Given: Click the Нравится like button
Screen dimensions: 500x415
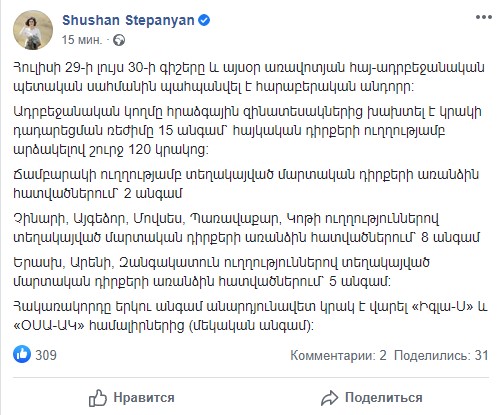Looking at the screenshot, I should 131,398.
